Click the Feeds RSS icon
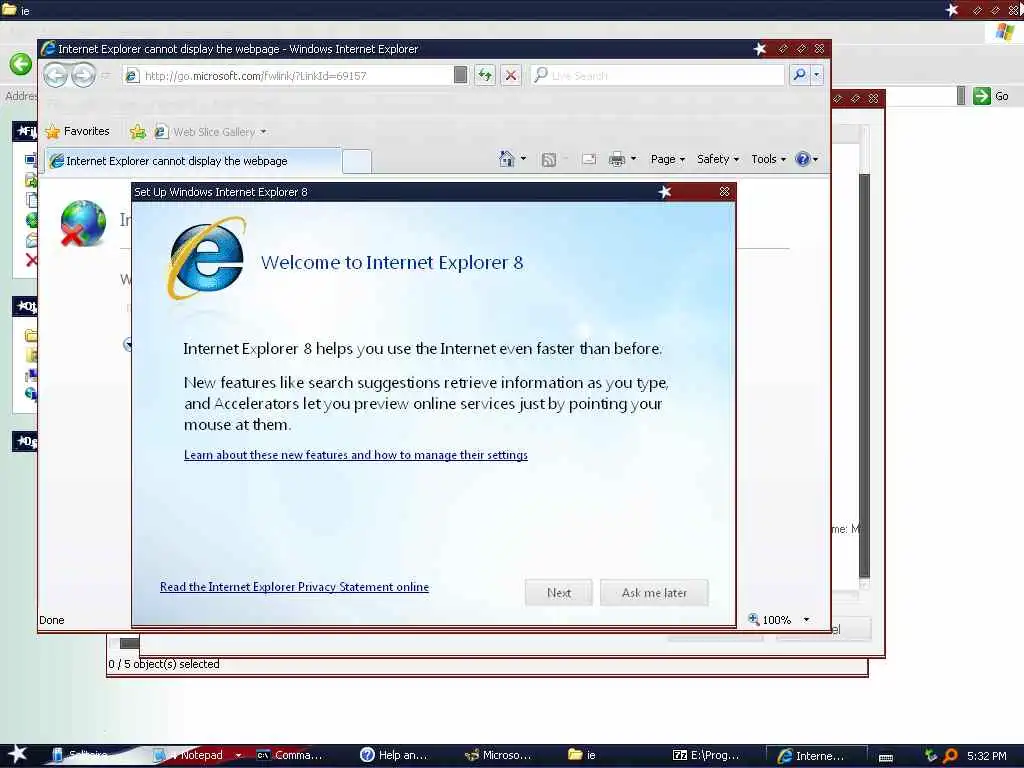1024x768 pixels. tap(549, 159)
